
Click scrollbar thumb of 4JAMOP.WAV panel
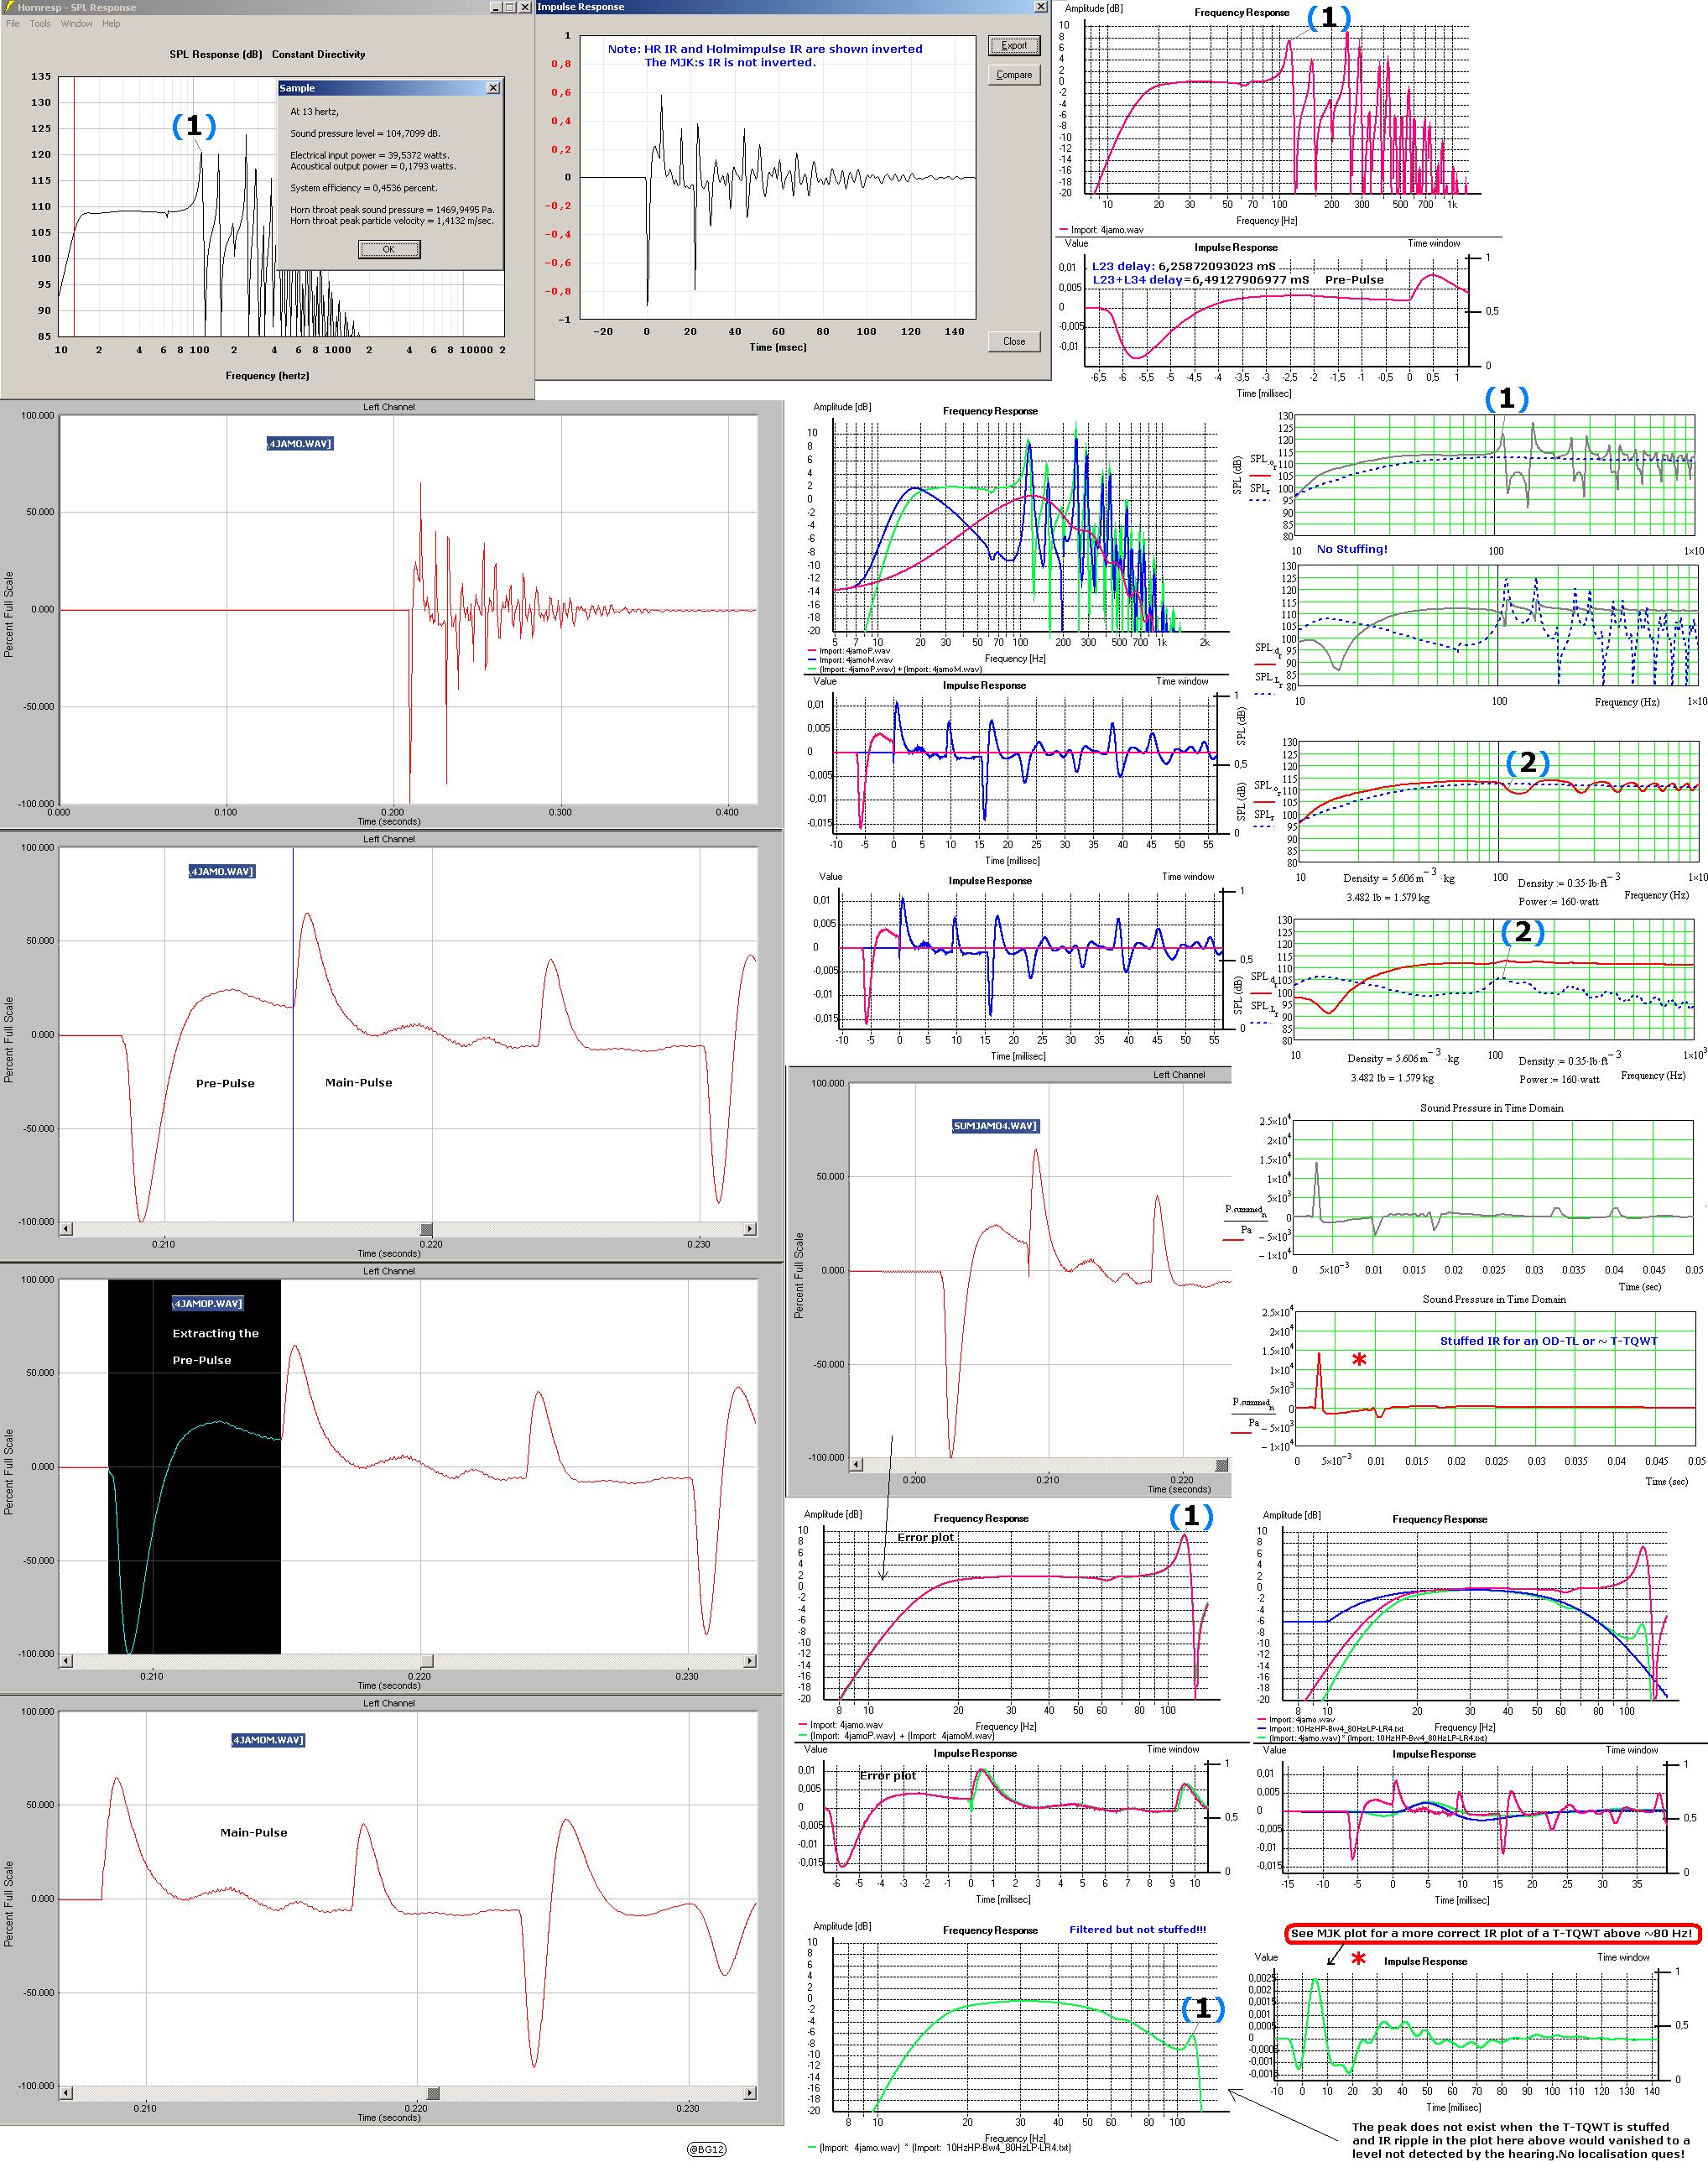tap(426, 1661)
